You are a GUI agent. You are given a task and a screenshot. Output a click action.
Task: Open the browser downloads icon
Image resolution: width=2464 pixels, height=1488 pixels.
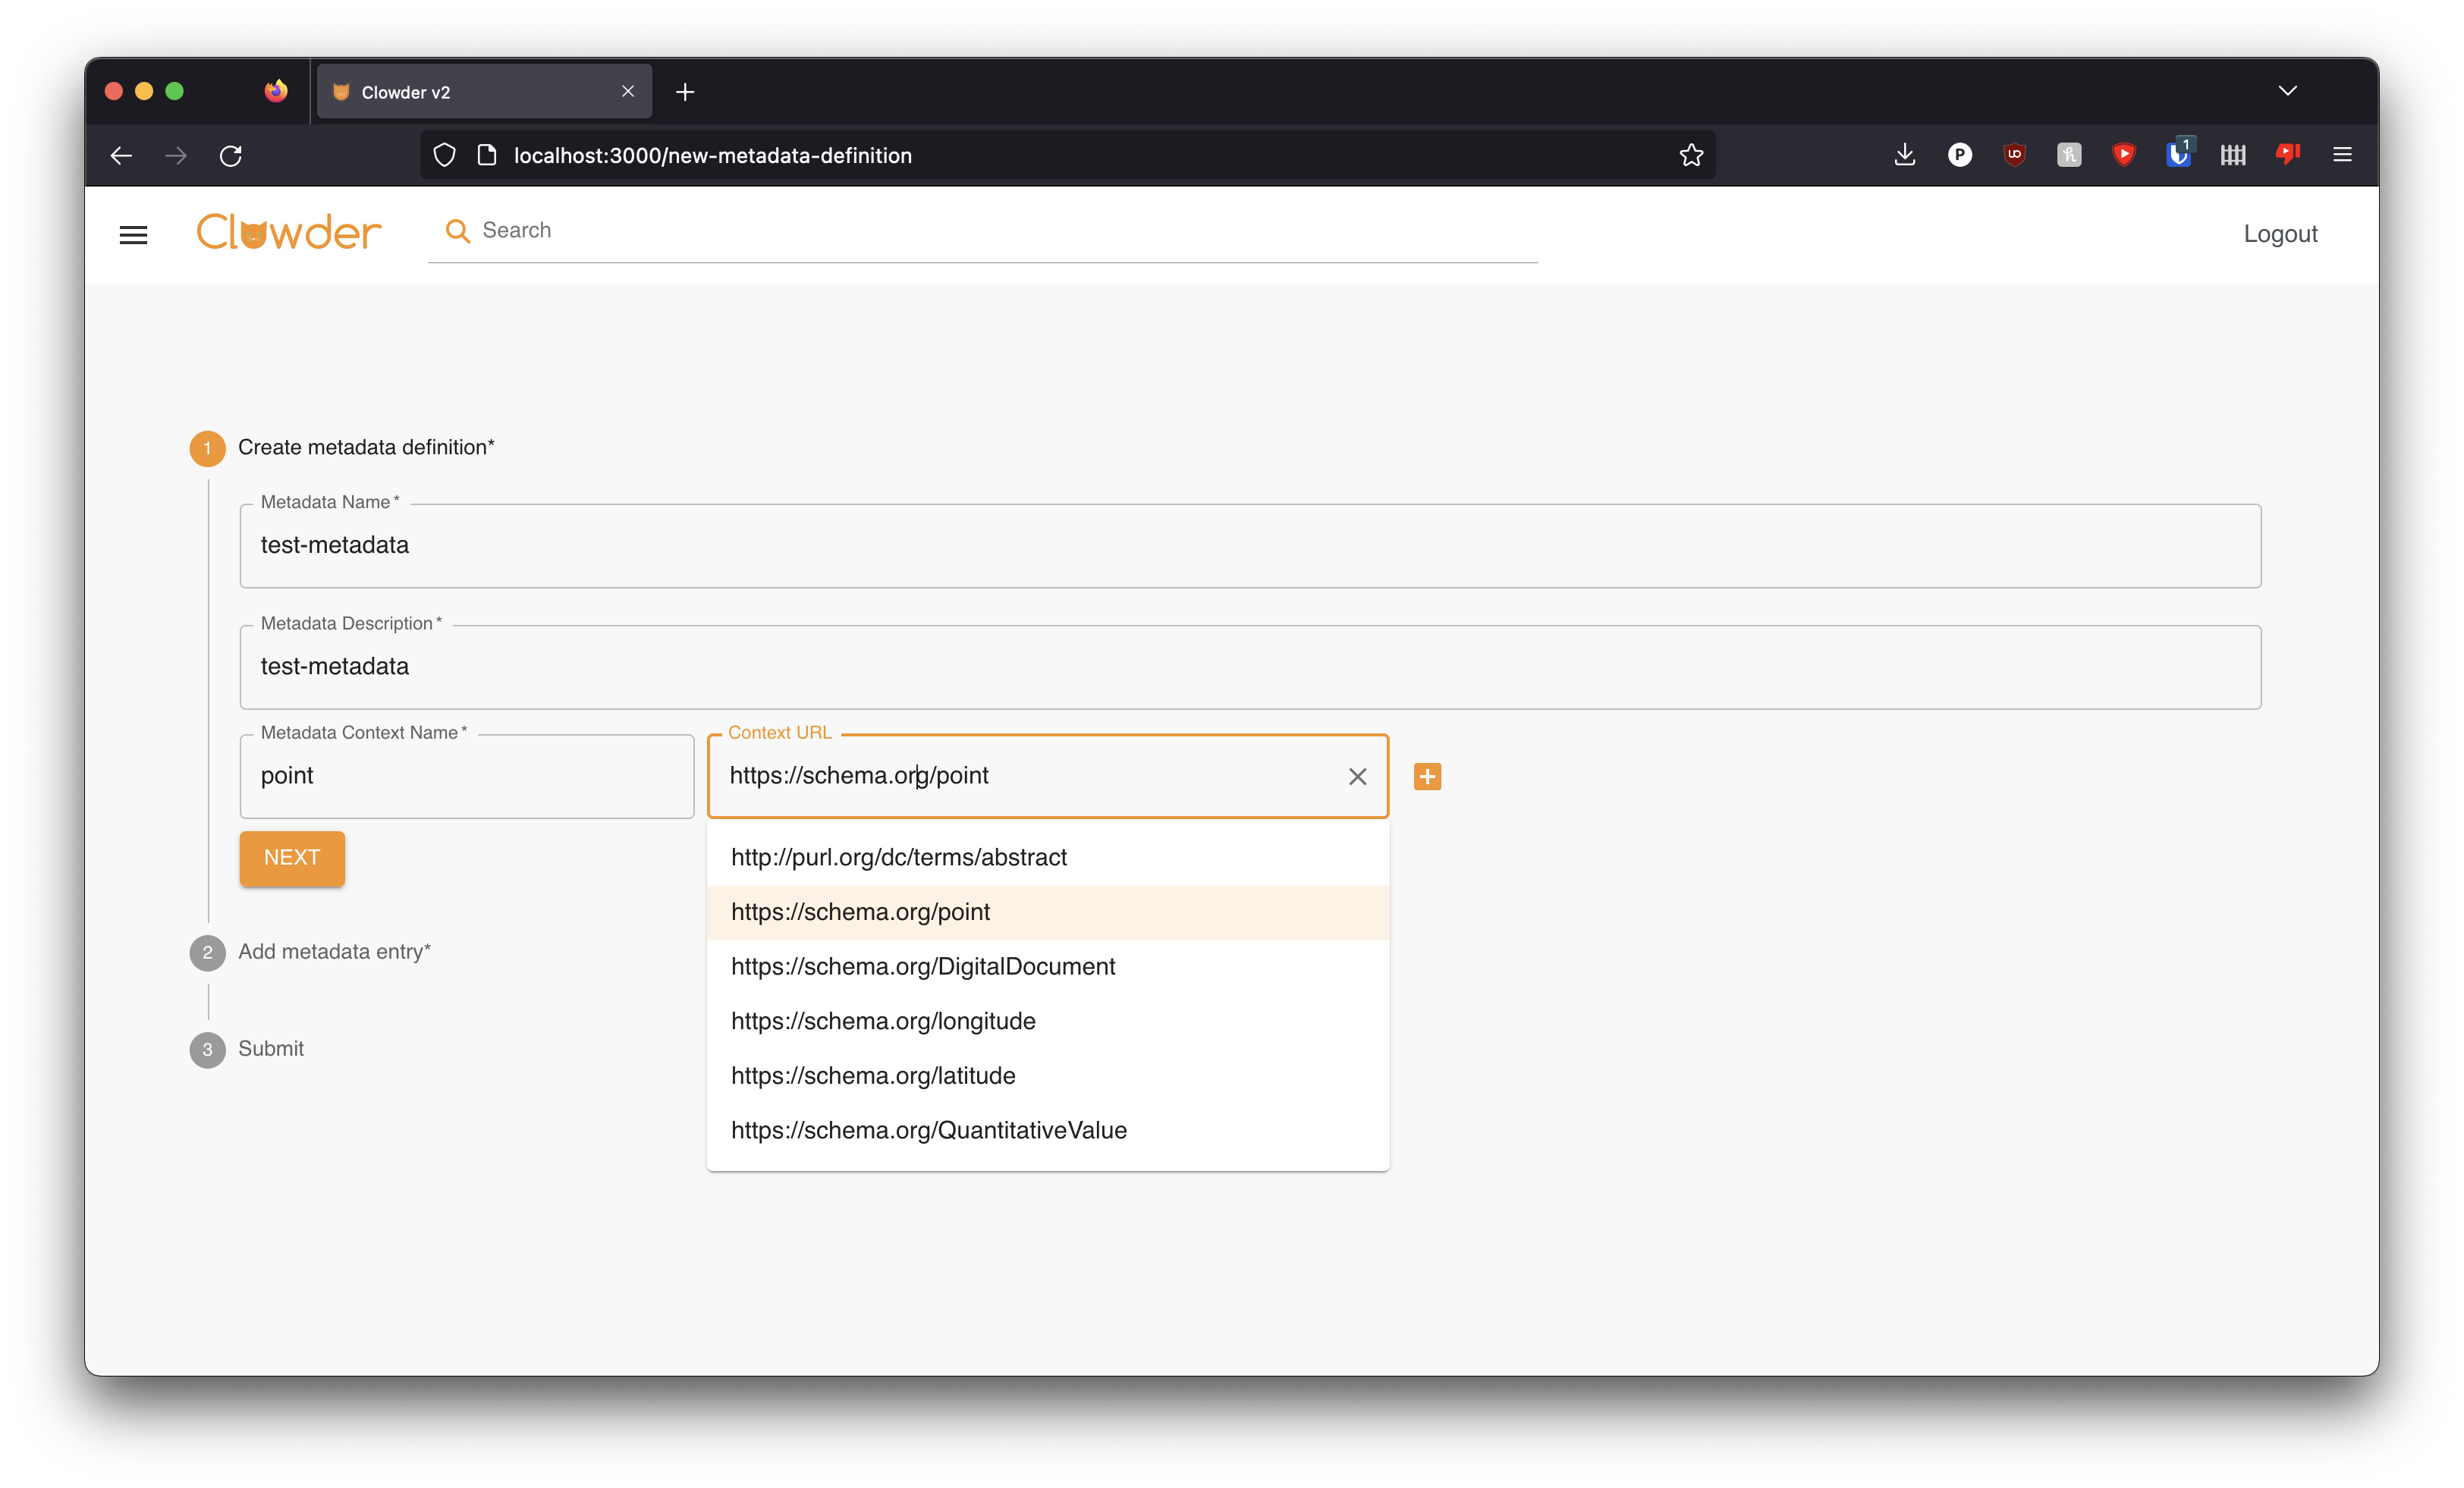click(1904, 155)
